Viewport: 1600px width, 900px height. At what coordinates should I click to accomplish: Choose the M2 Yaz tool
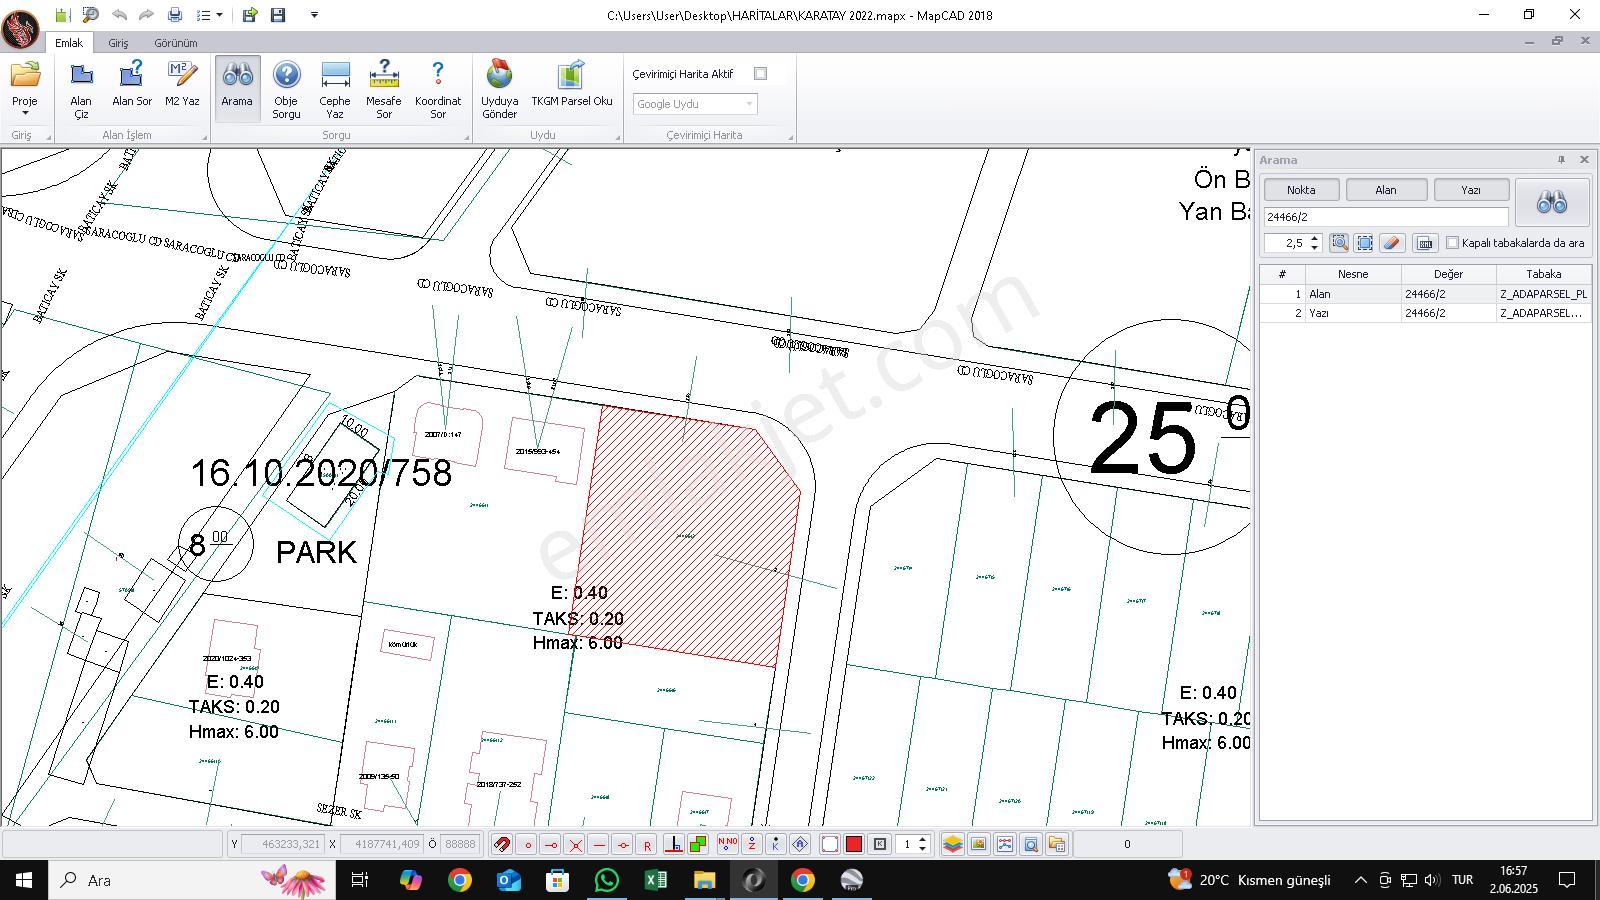pyautogui.click(x=182, y=82)
